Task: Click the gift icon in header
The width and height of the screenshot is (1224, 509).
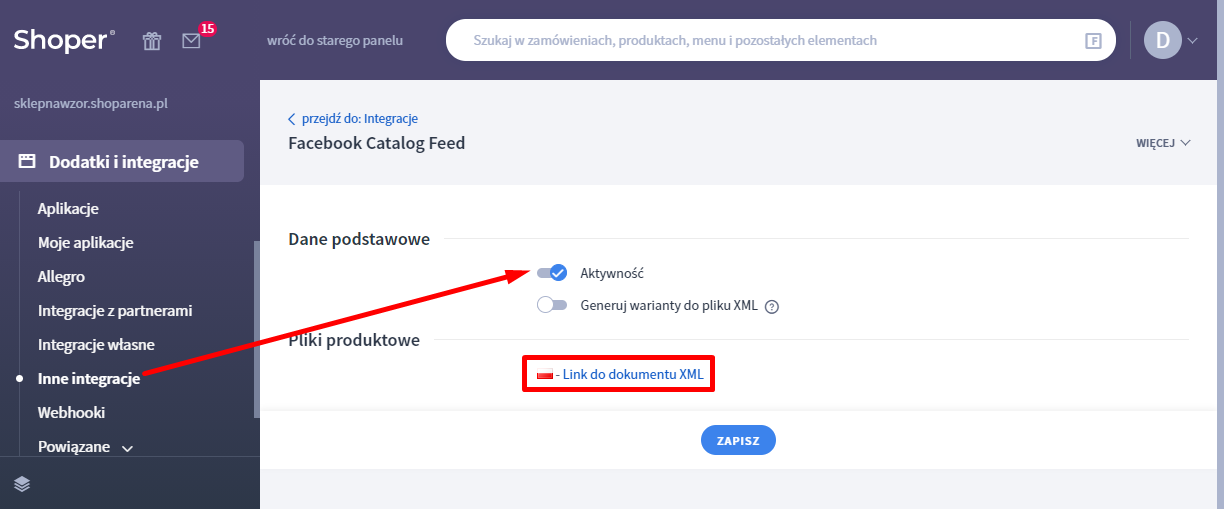Action: [152, 41]
